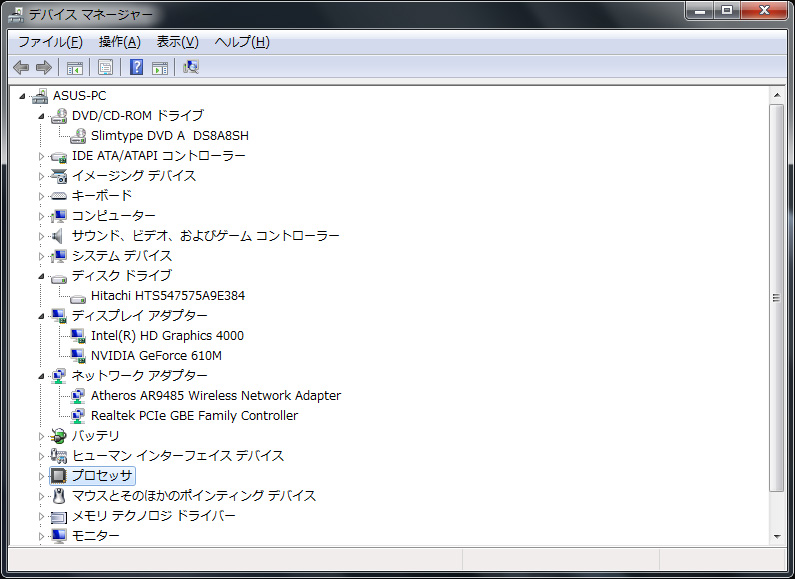Click the Forward arrow in toolbar
Viewport: 795px width, 579px height.
point(43,67)
